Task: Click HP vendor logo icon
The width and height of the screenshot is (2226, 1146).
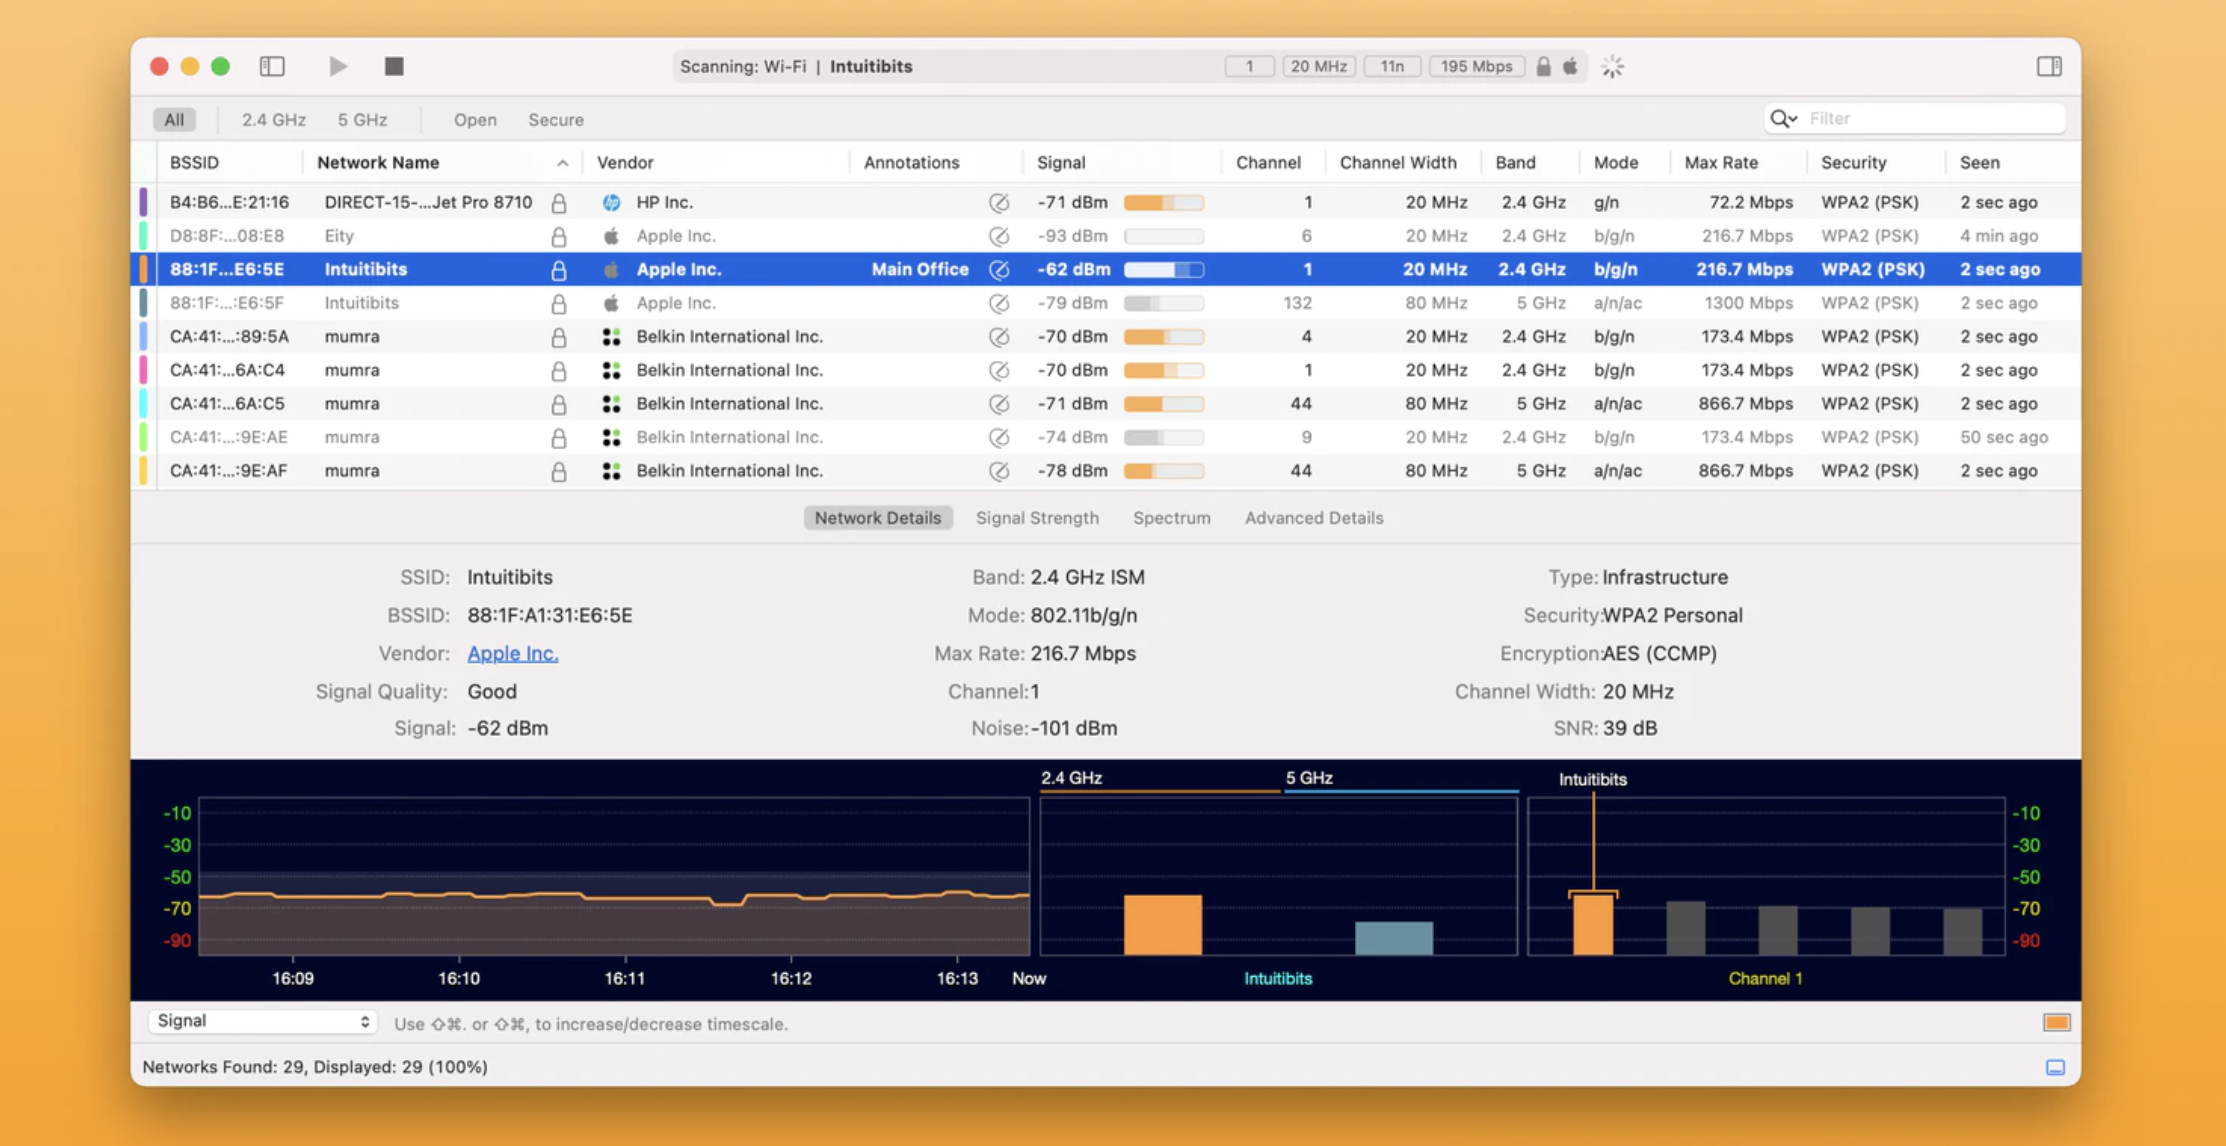Action: pos(611,202)
